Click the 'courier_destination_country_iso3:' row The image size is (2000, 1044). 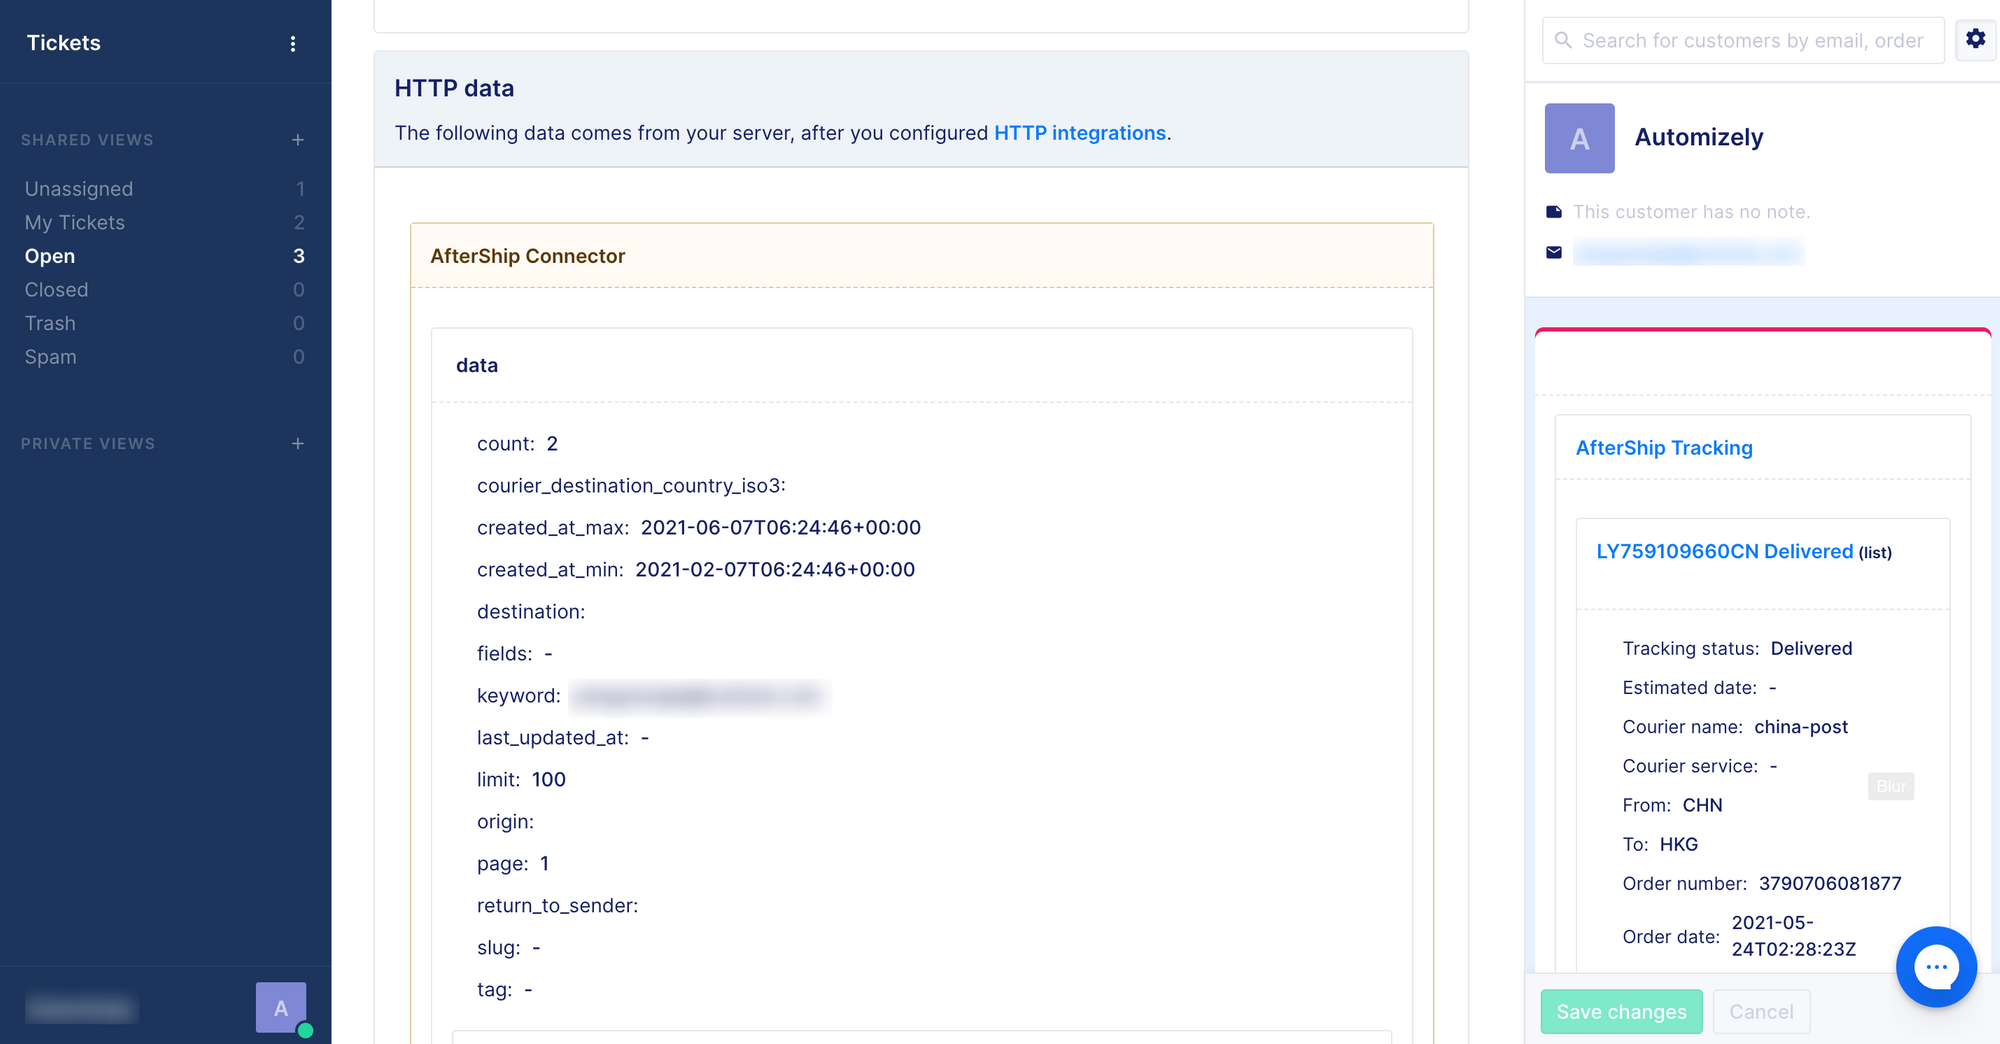click(x=631, y=486)
